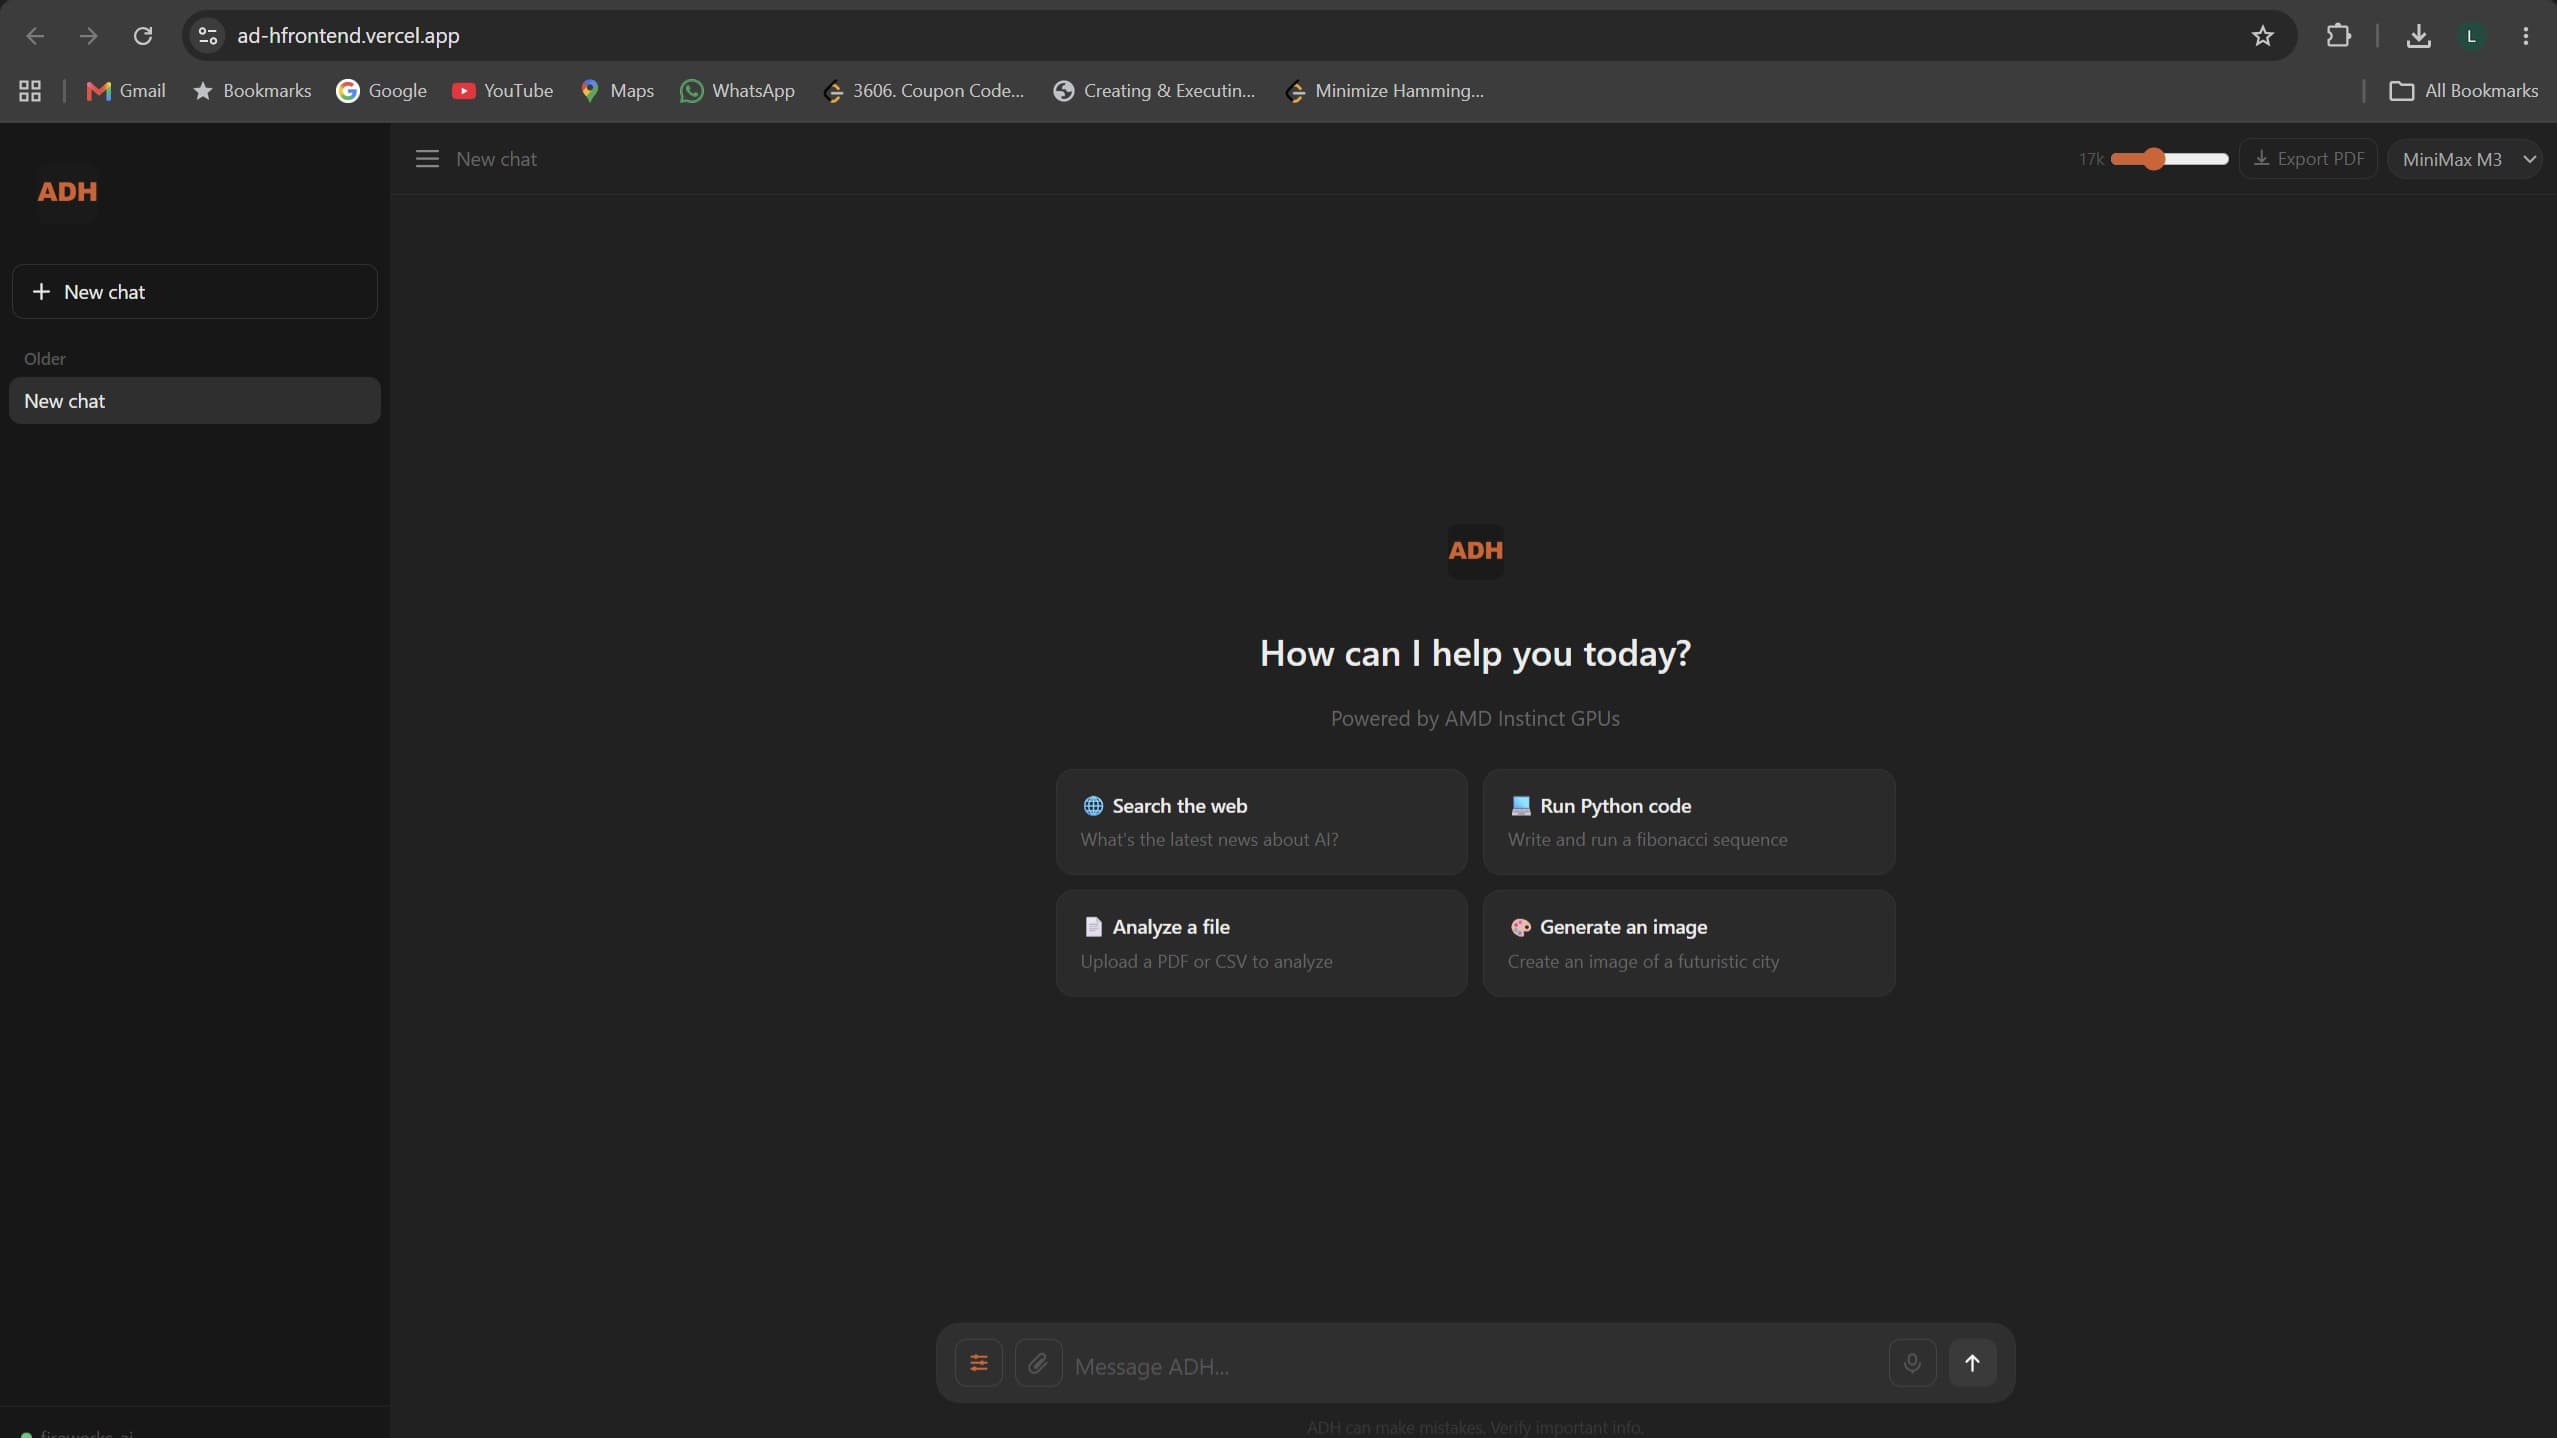The width and height of the screenshot is (2557, 1438).
Task: Open the site information icon in the address bar
Action: [208, 36]
